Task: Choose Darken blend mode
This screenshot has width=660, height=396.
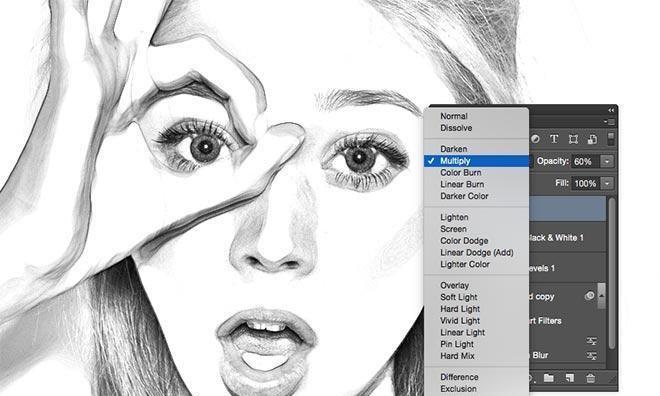Action: click(x=476, y=149)
